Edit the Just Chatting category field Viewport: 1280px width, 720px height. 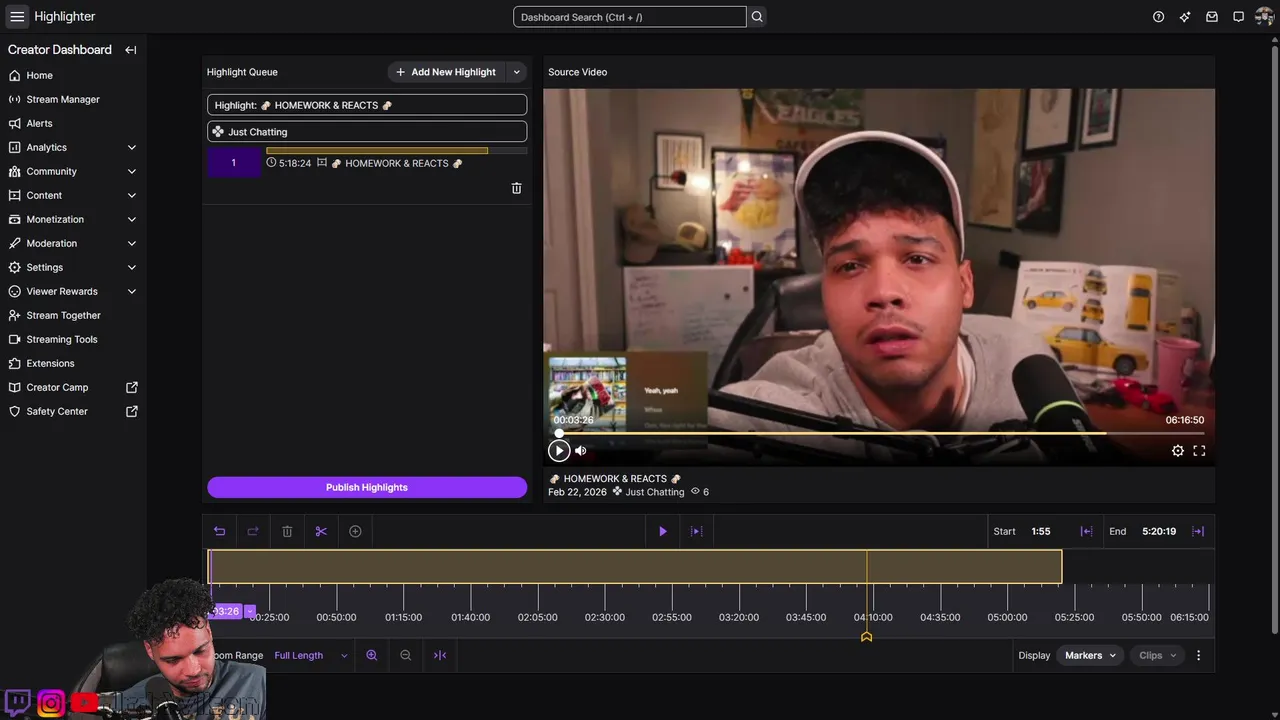[x=367, y=131]
